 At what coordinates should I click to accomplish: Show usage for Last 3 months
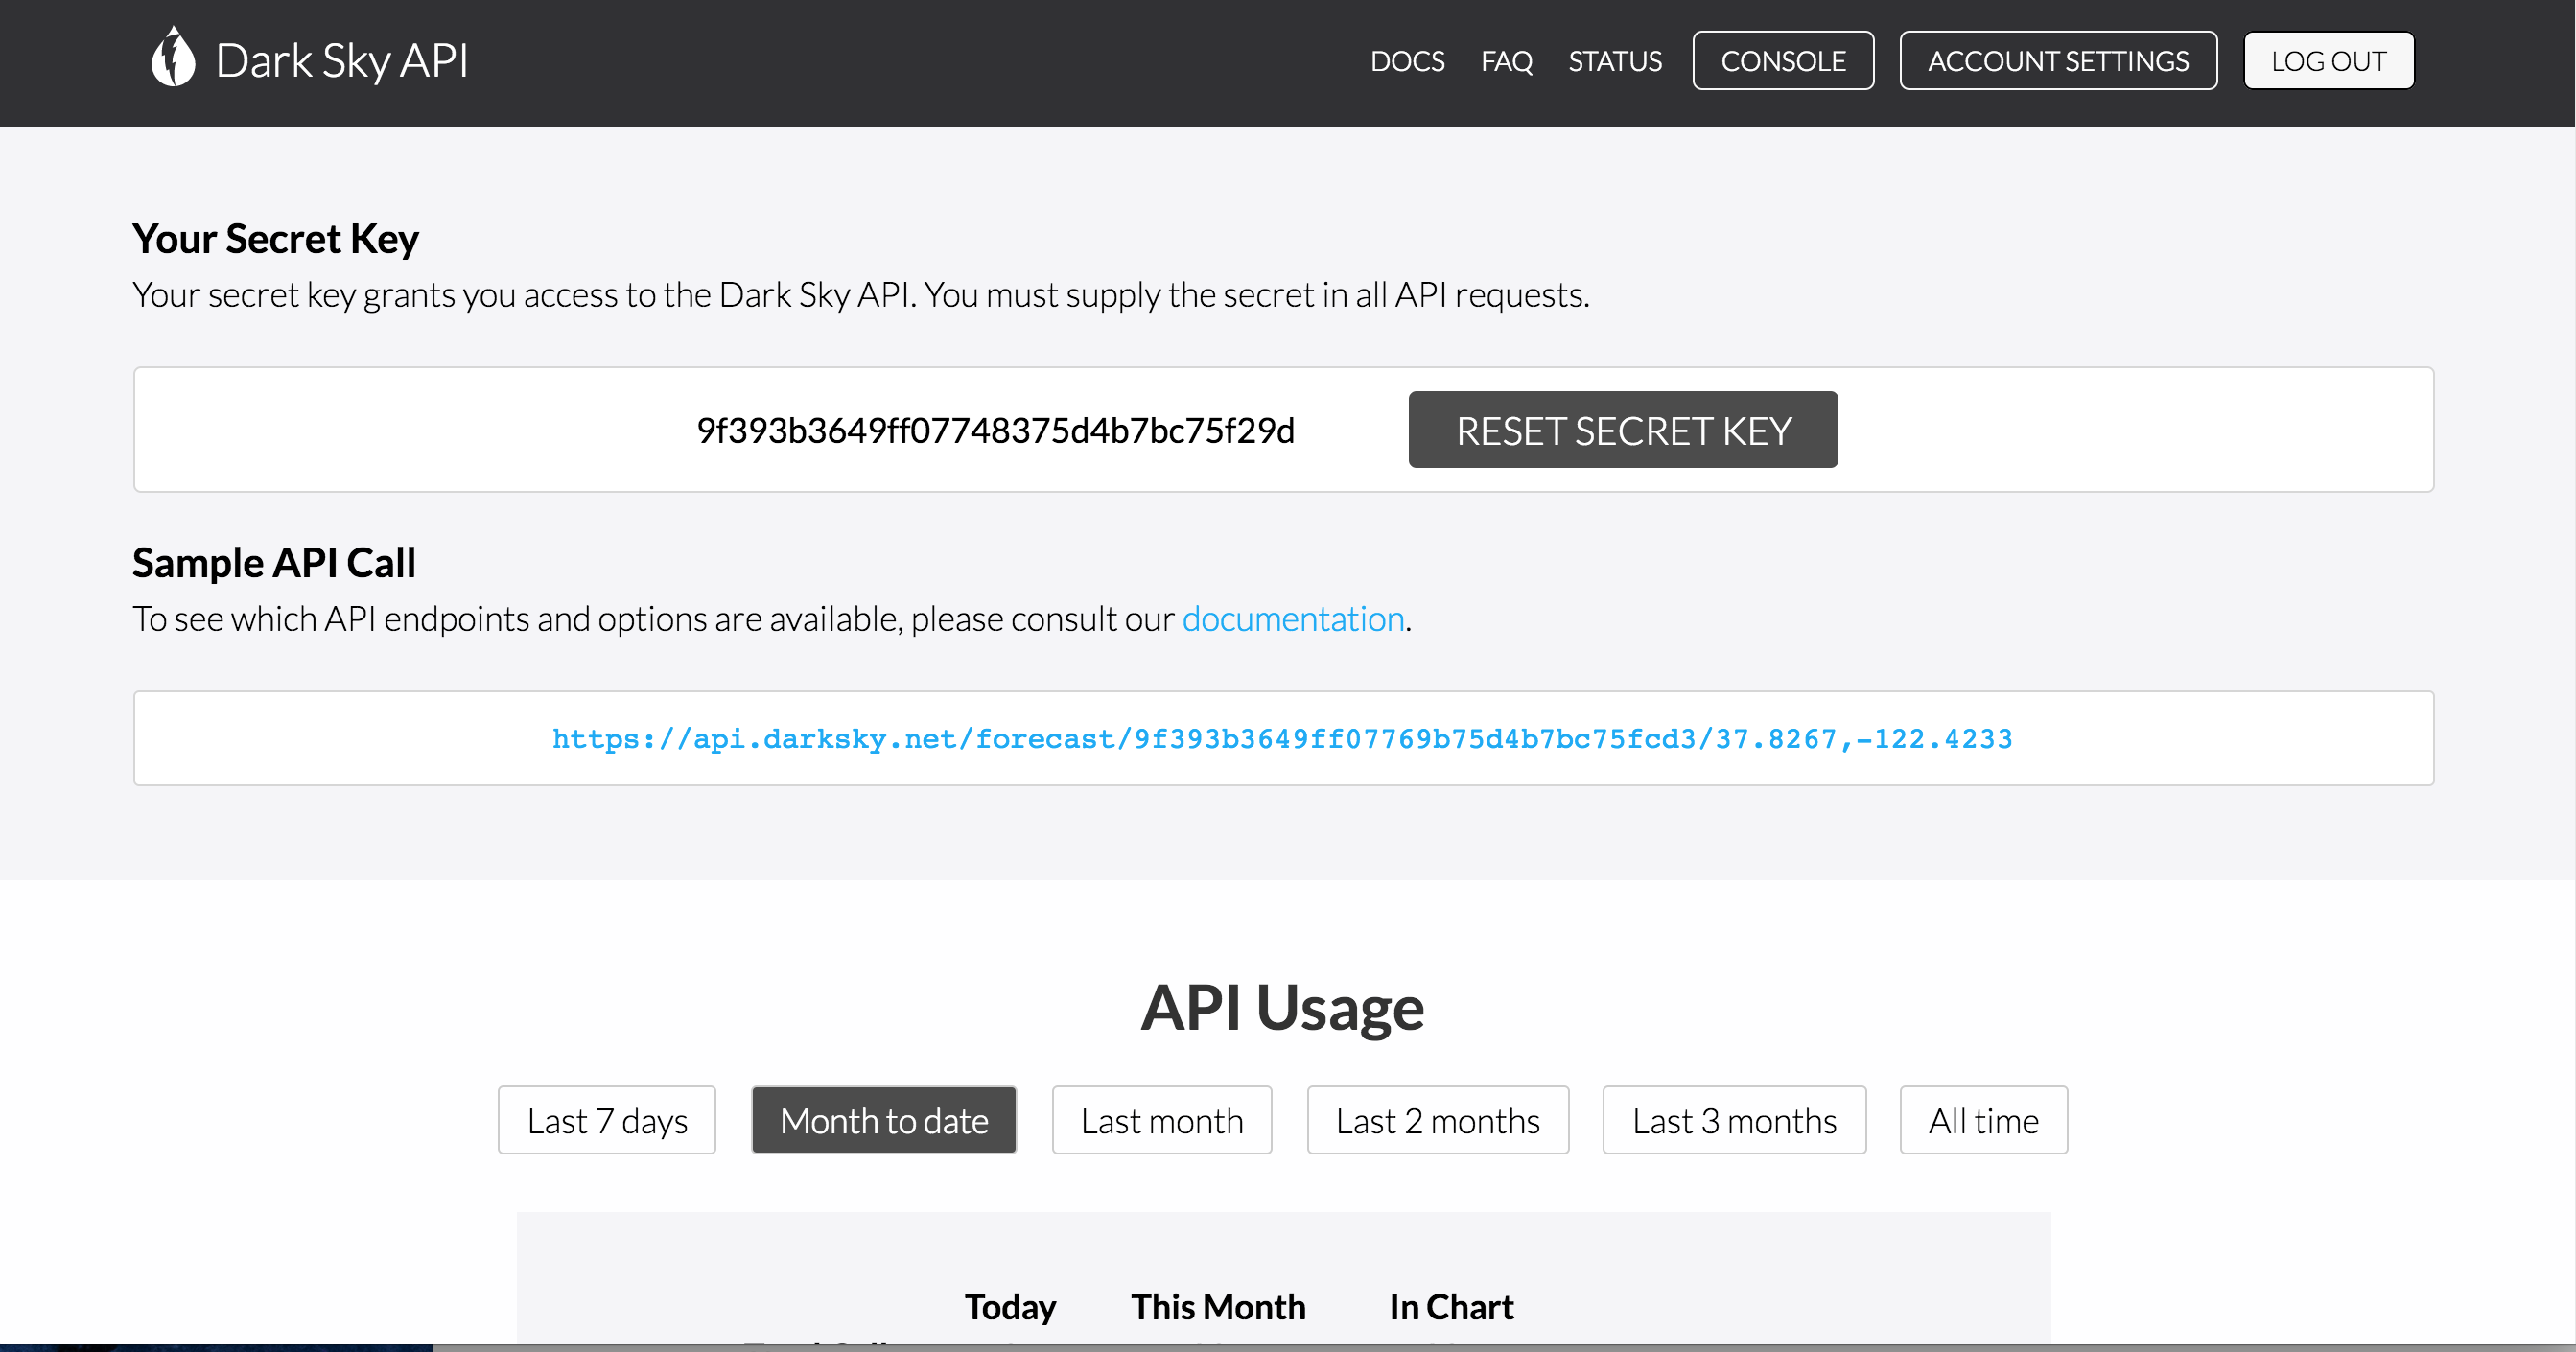pos(1733,1120)
